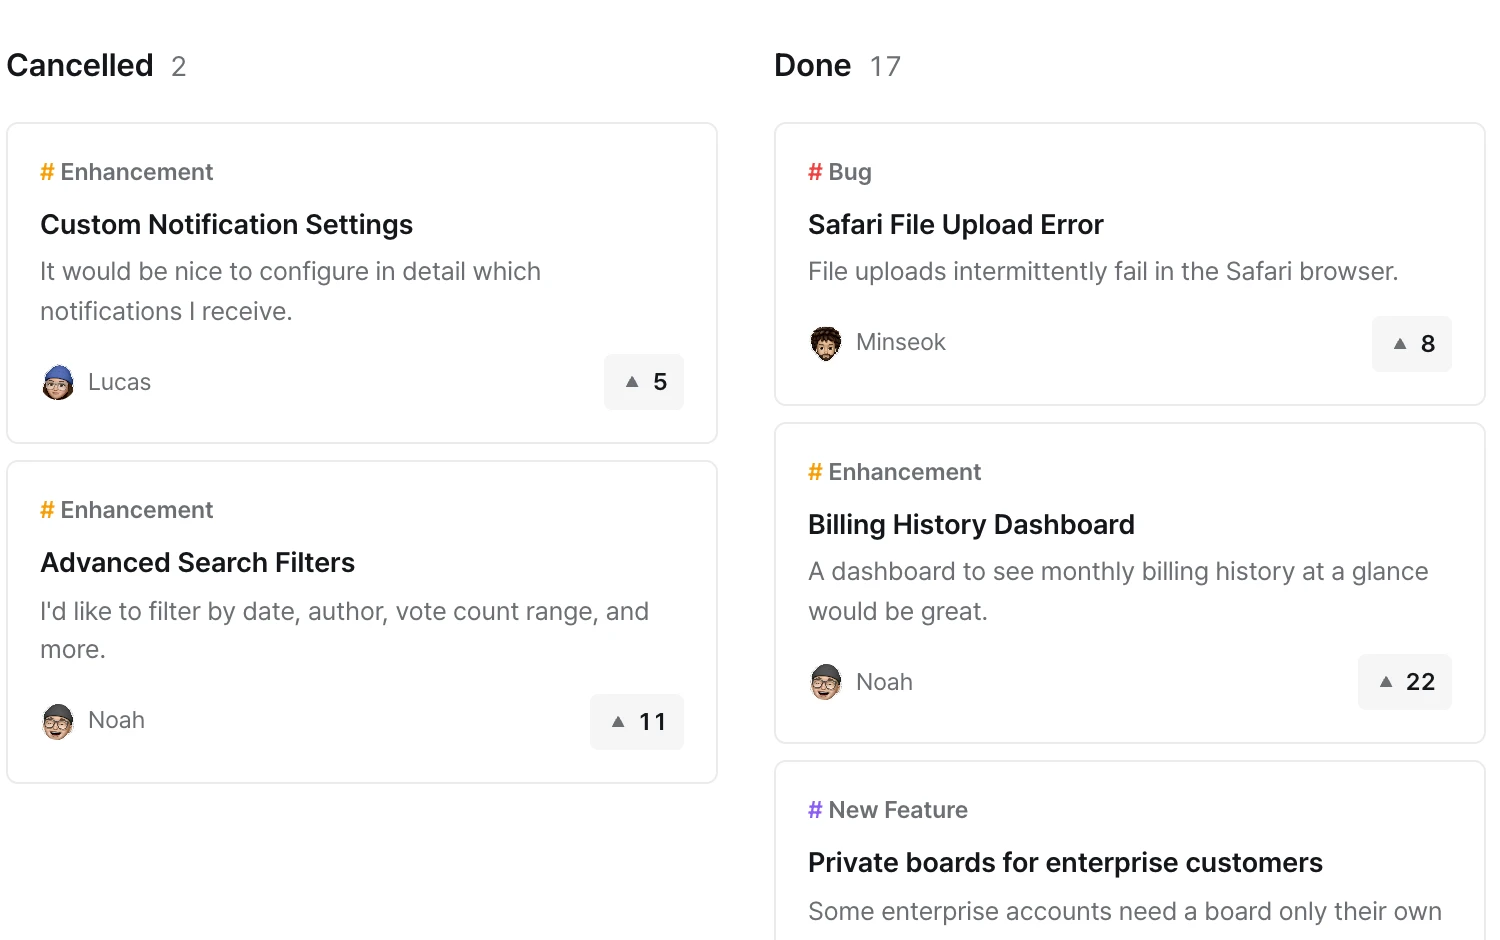Click description 'A dashboard to see monthly billing'

(1119, 592)
